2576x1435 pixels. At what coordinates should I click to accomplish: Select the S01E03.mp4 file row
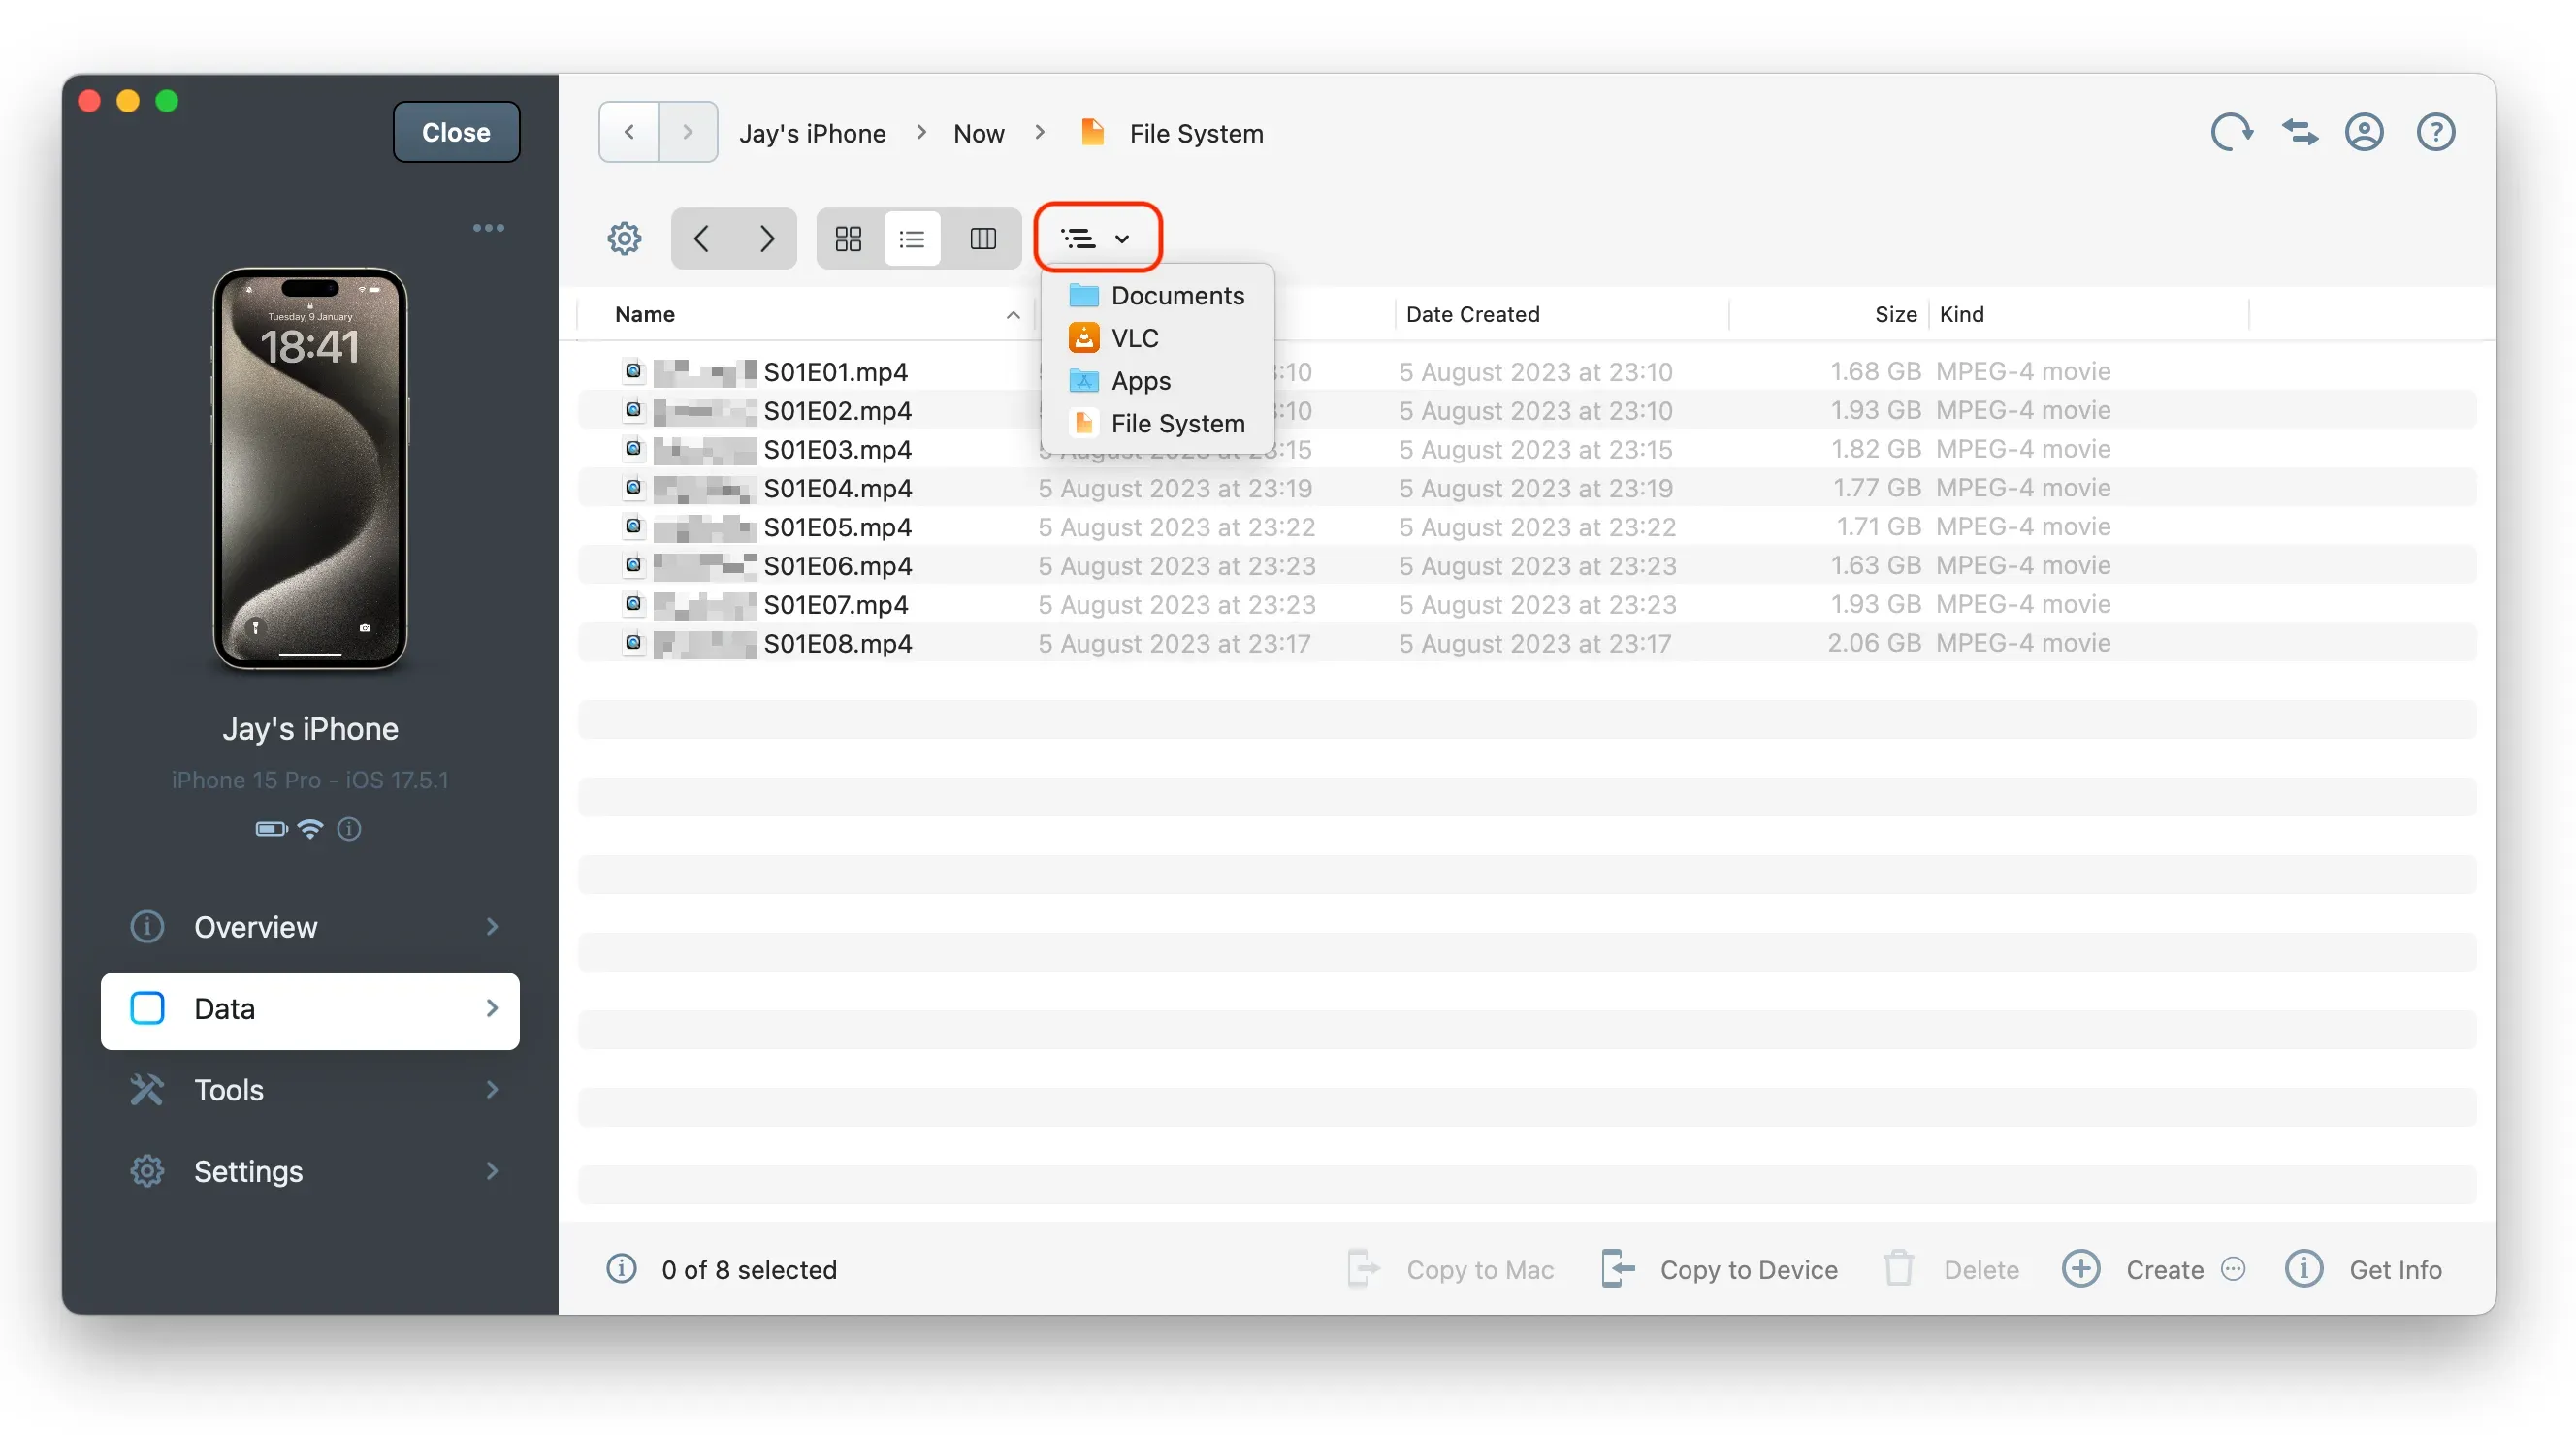click(838, 449)
